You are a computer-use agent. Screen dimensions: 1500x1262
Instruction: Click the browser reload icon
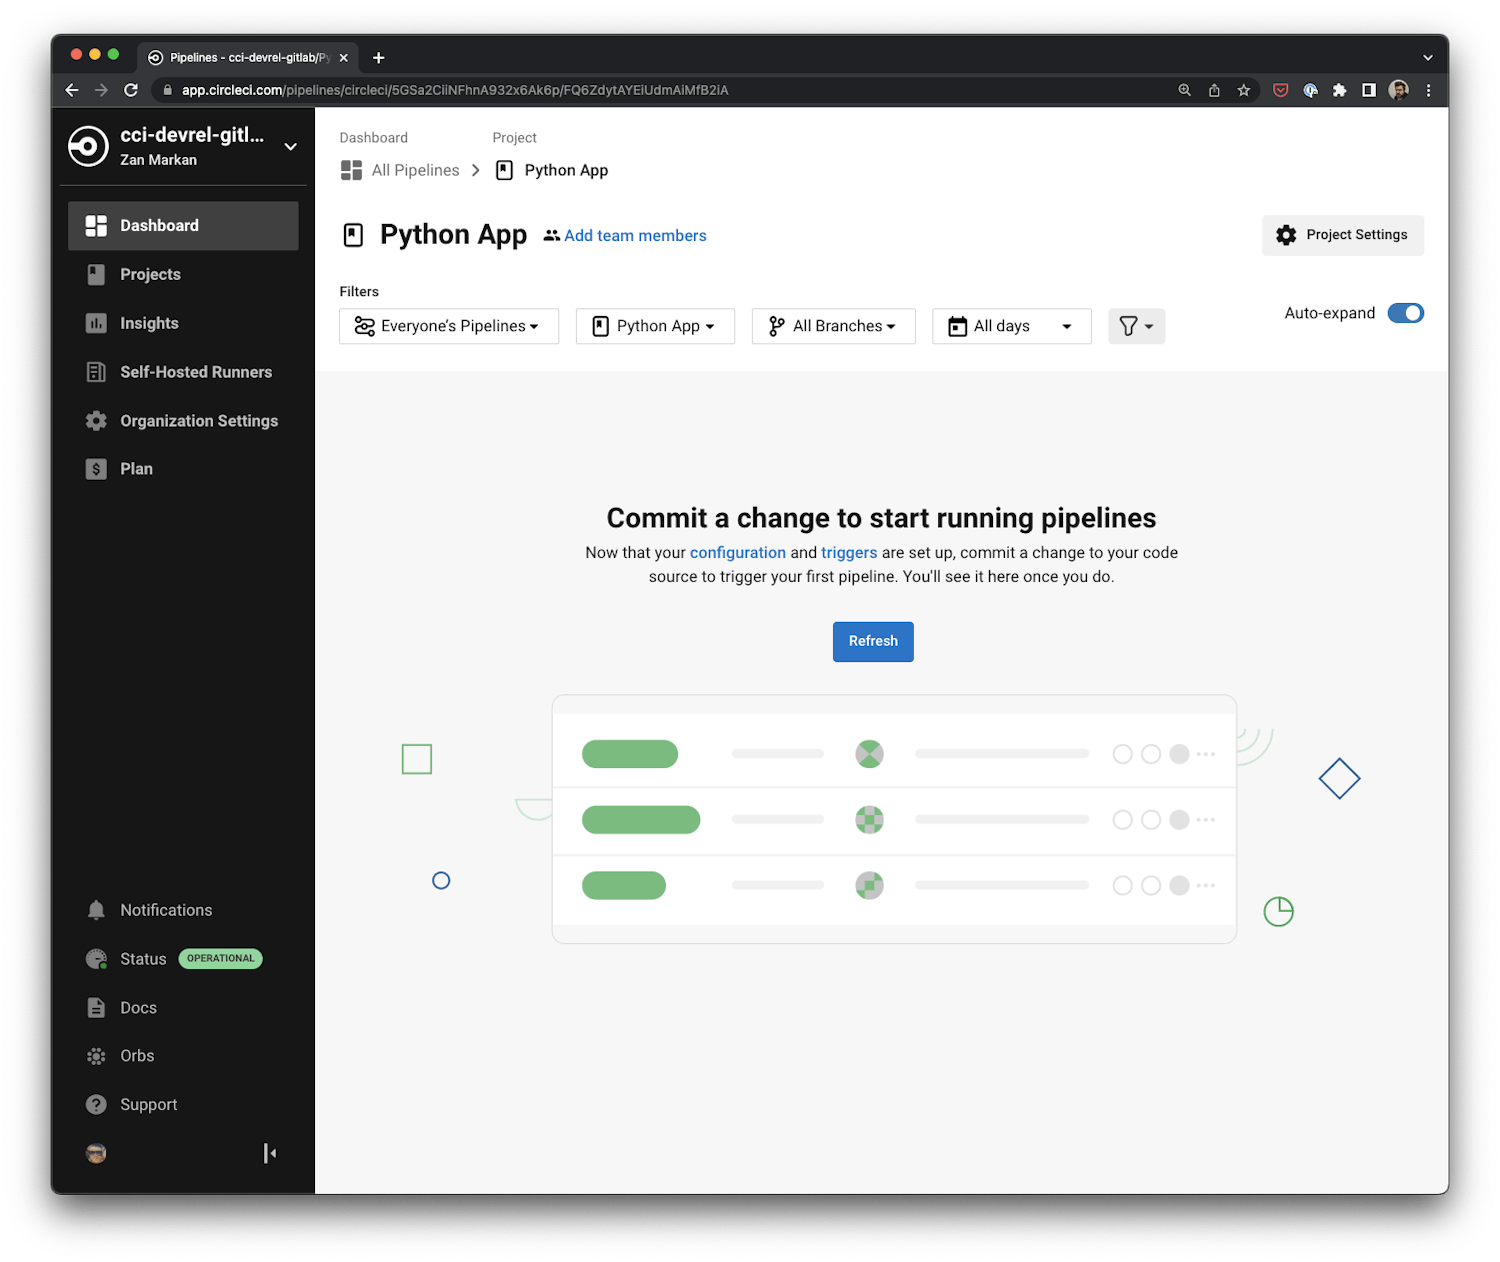coord(131,90)
